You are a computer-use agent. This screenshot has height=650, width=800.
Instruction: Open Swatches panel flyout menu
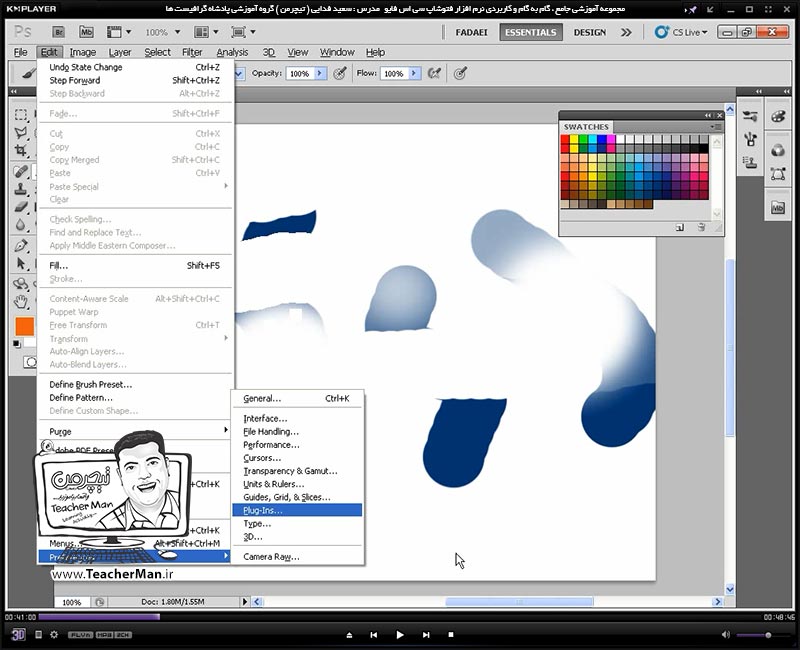coord(715,127)
